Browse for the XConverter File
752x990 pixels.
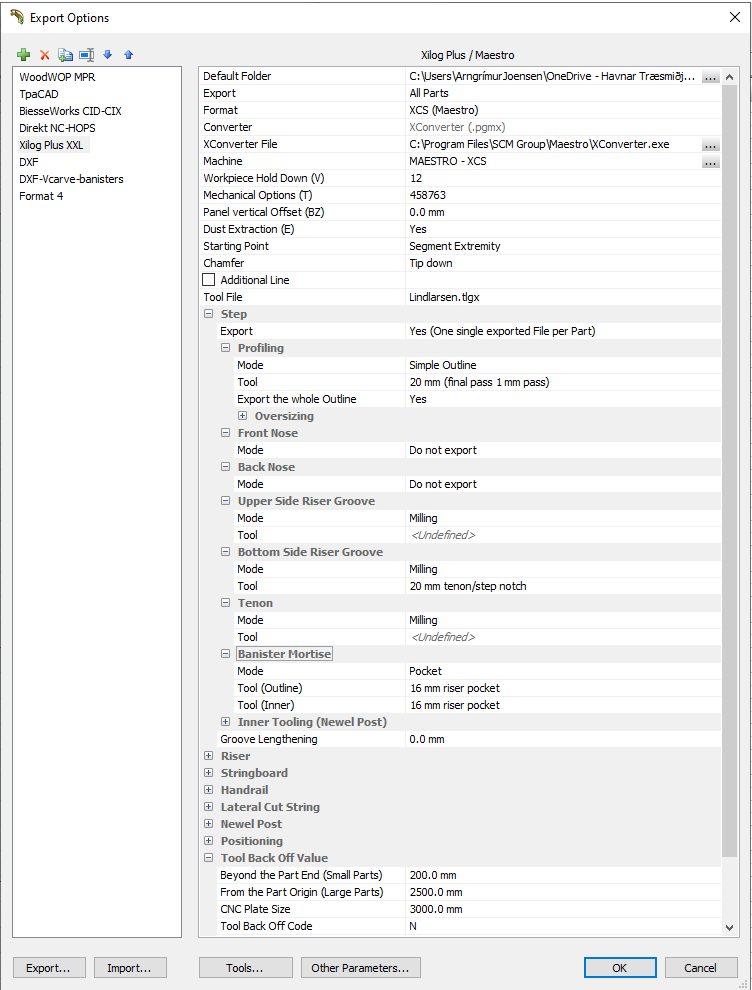(710, 145)
